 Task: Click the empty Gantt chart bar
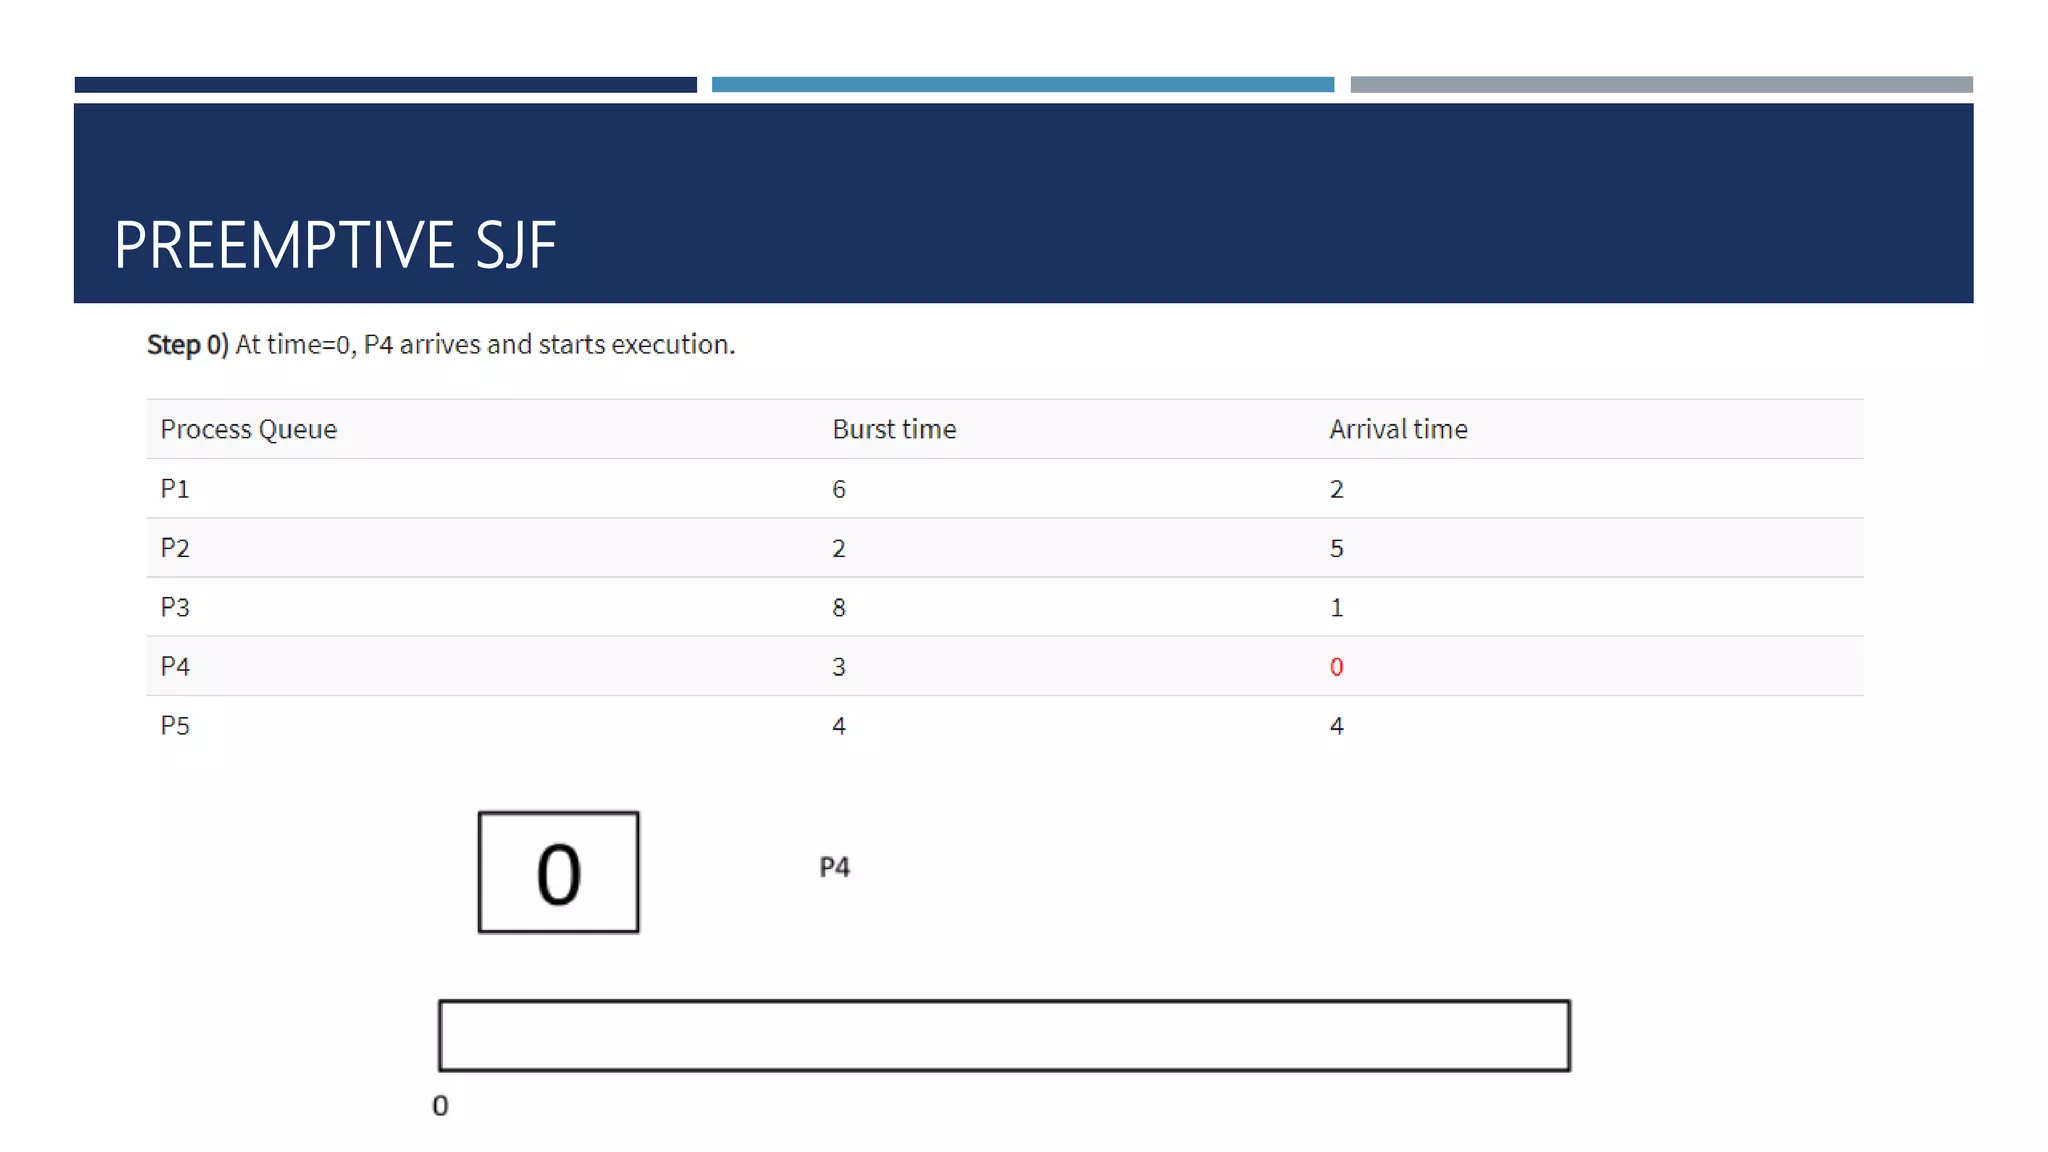[x=1004, y=1035]
